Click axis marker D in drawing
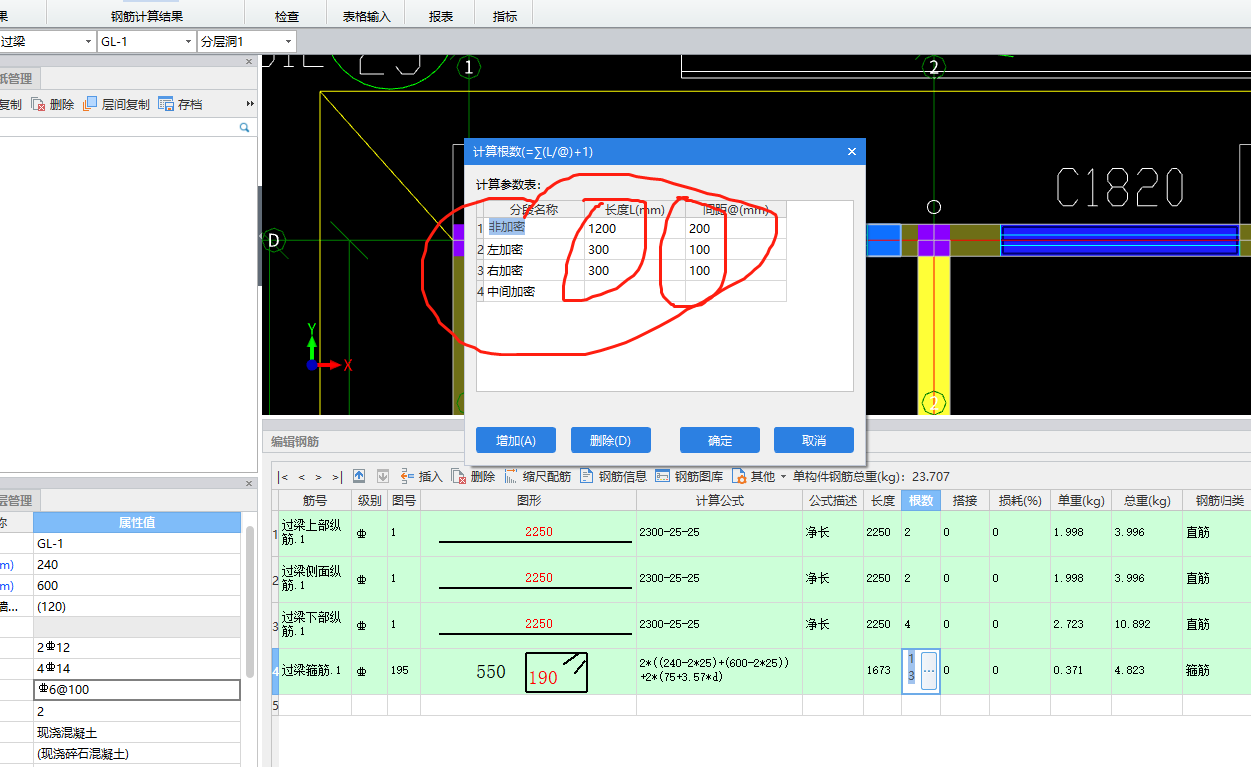Image resolution: width=1251 pixels, height=767 pixels. (x=273, y=240)
